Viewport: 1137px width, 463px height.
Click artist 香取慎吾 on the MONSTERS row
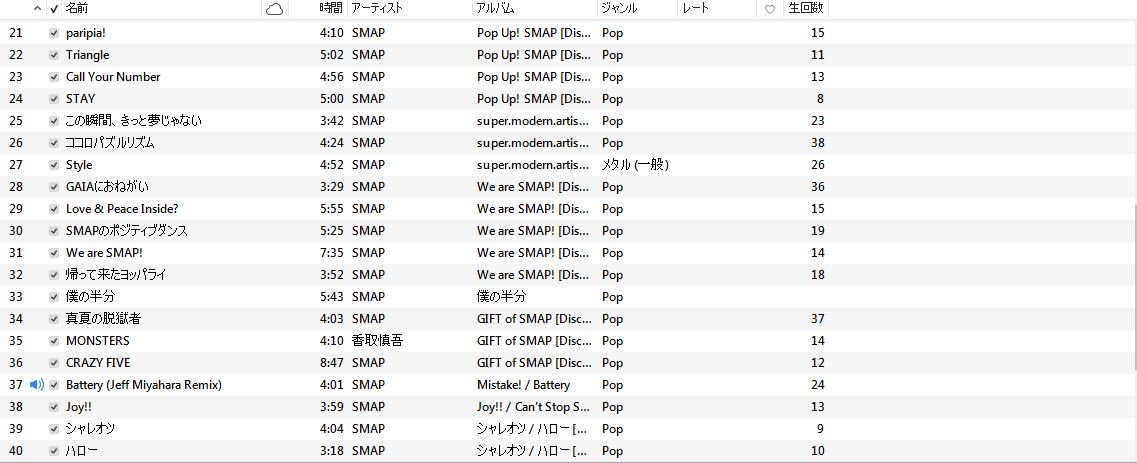[x=377, y=341]
